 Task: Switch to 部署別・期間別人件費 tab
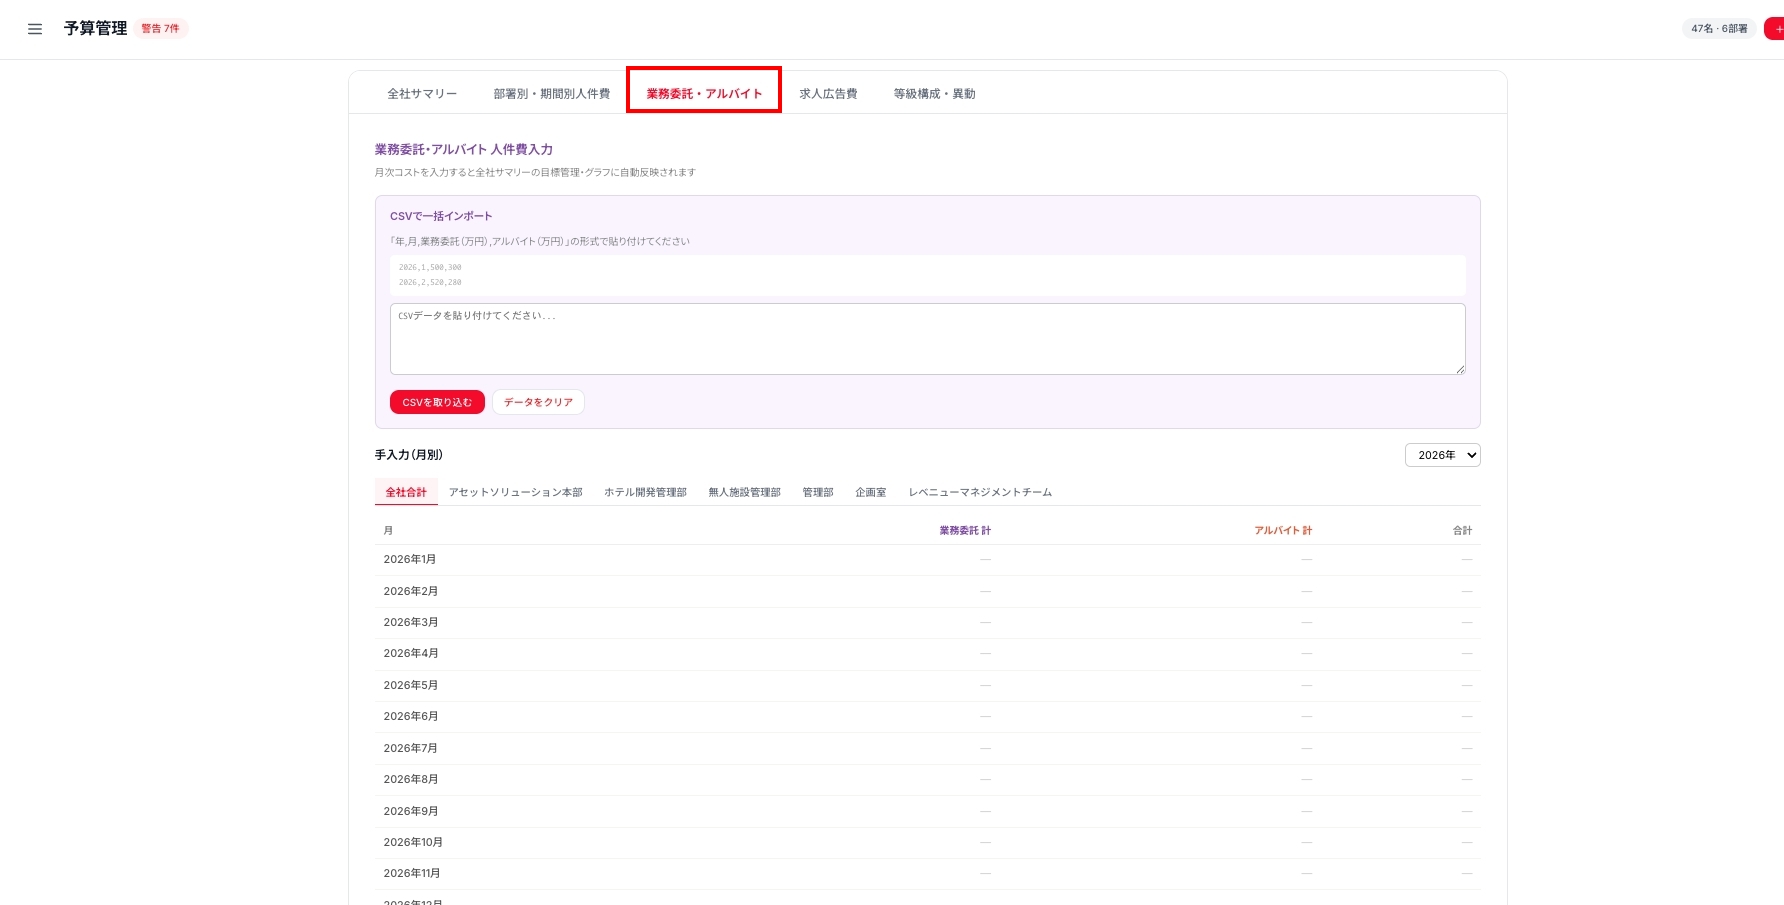[551, 94]
